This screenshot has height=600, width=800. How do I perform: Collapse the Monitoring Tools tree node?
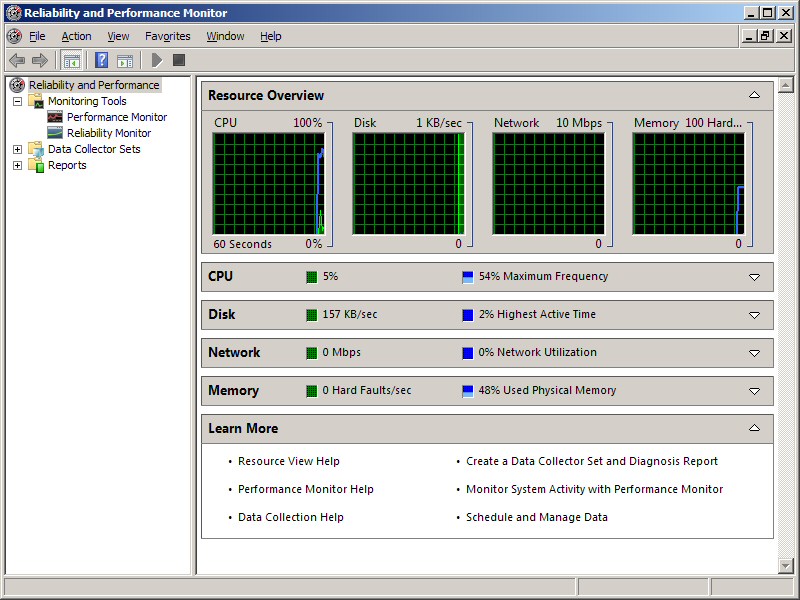click(x=17, y=101)
